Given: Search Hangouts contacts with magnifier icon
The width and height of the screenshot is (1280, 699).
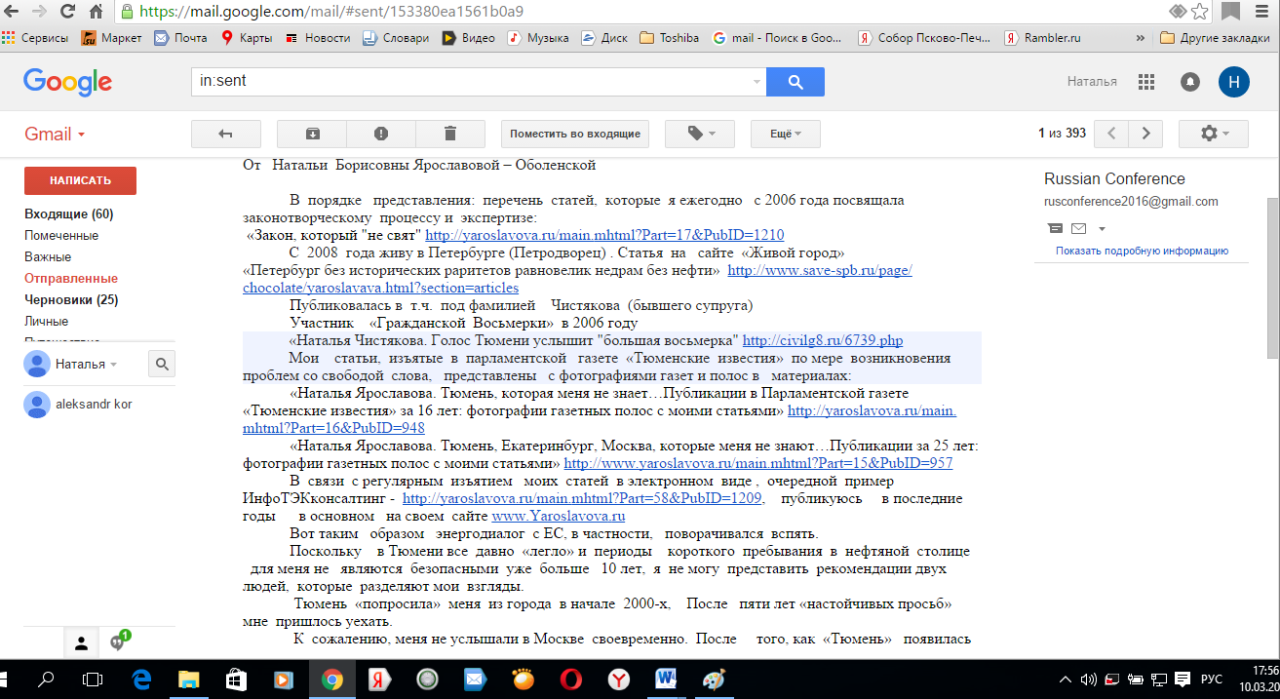Looking at the screenshot, I should click(x=163, y=364).
